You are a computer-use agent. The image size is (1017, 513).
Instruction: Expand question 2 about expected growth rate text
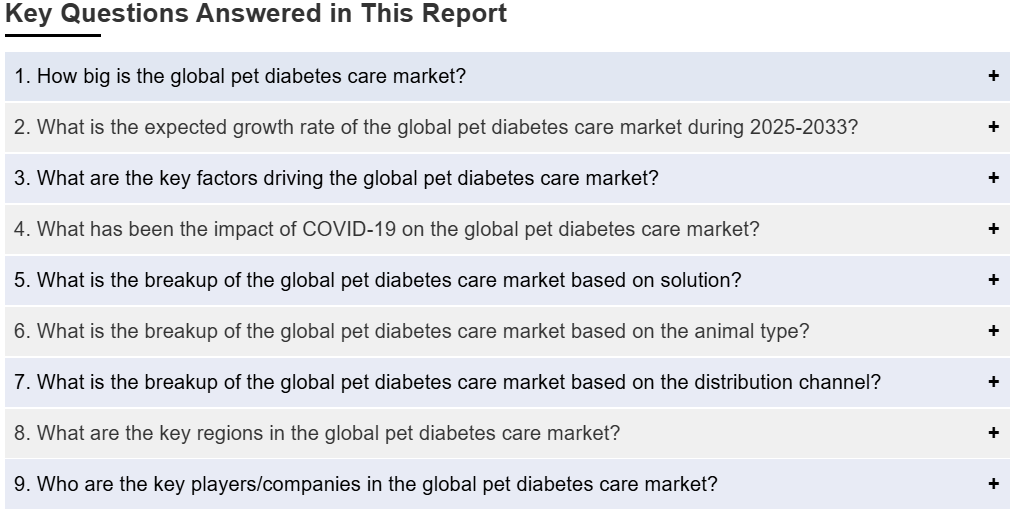[x=436, y=127]
